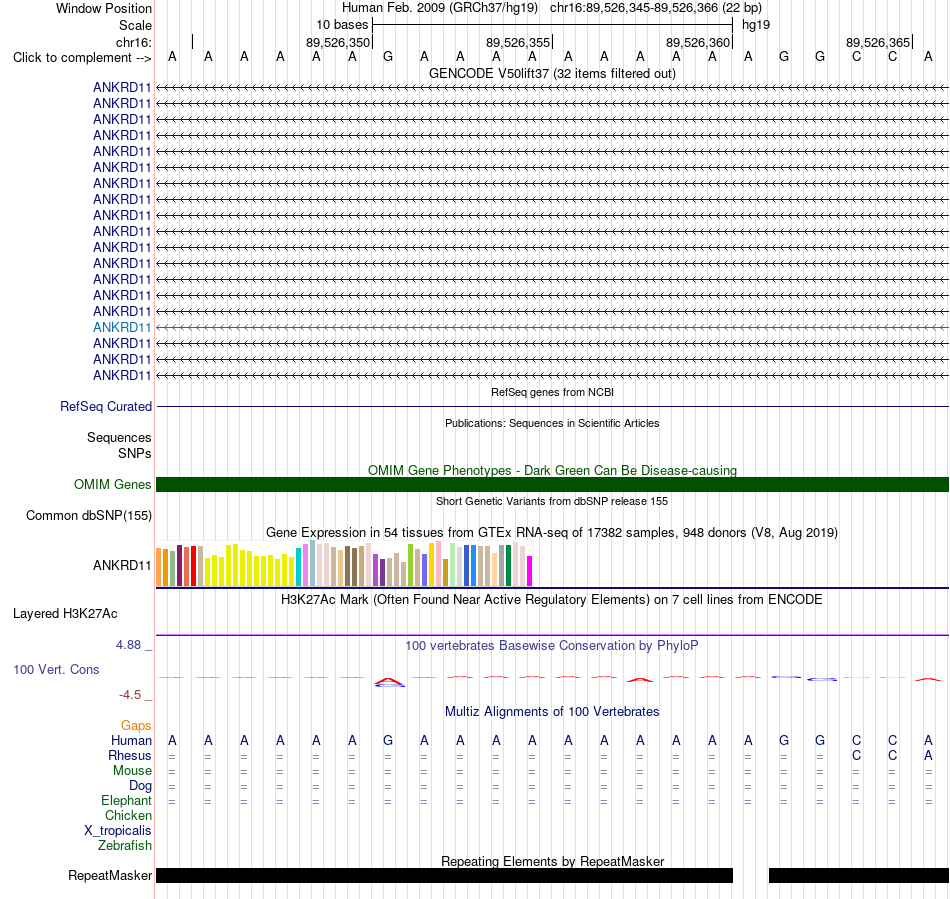Open 'Short Genetic Variants from dbSNP release 155' title

tap(552, 502)
